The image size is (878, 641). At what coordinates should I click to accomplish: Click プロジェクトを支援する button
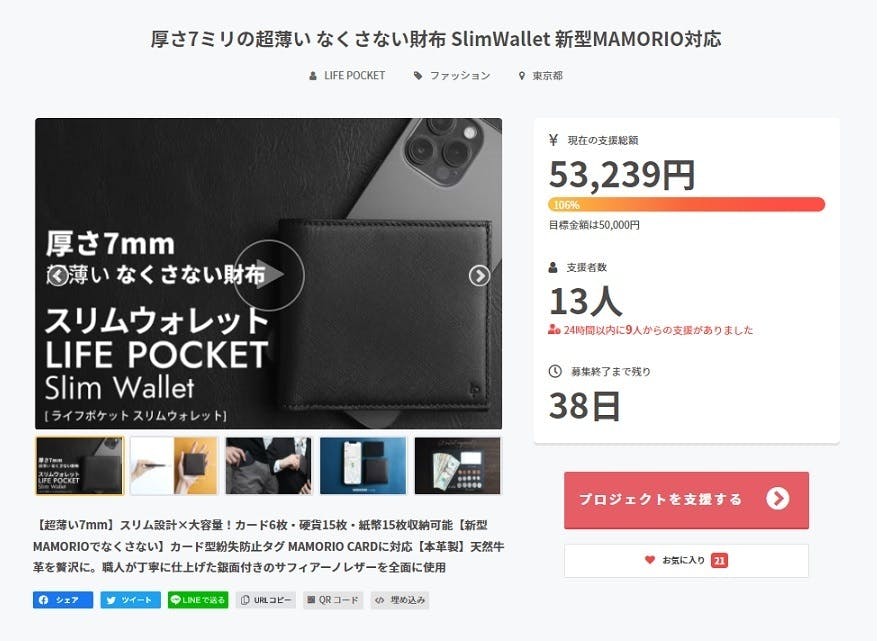coord(686,500)
